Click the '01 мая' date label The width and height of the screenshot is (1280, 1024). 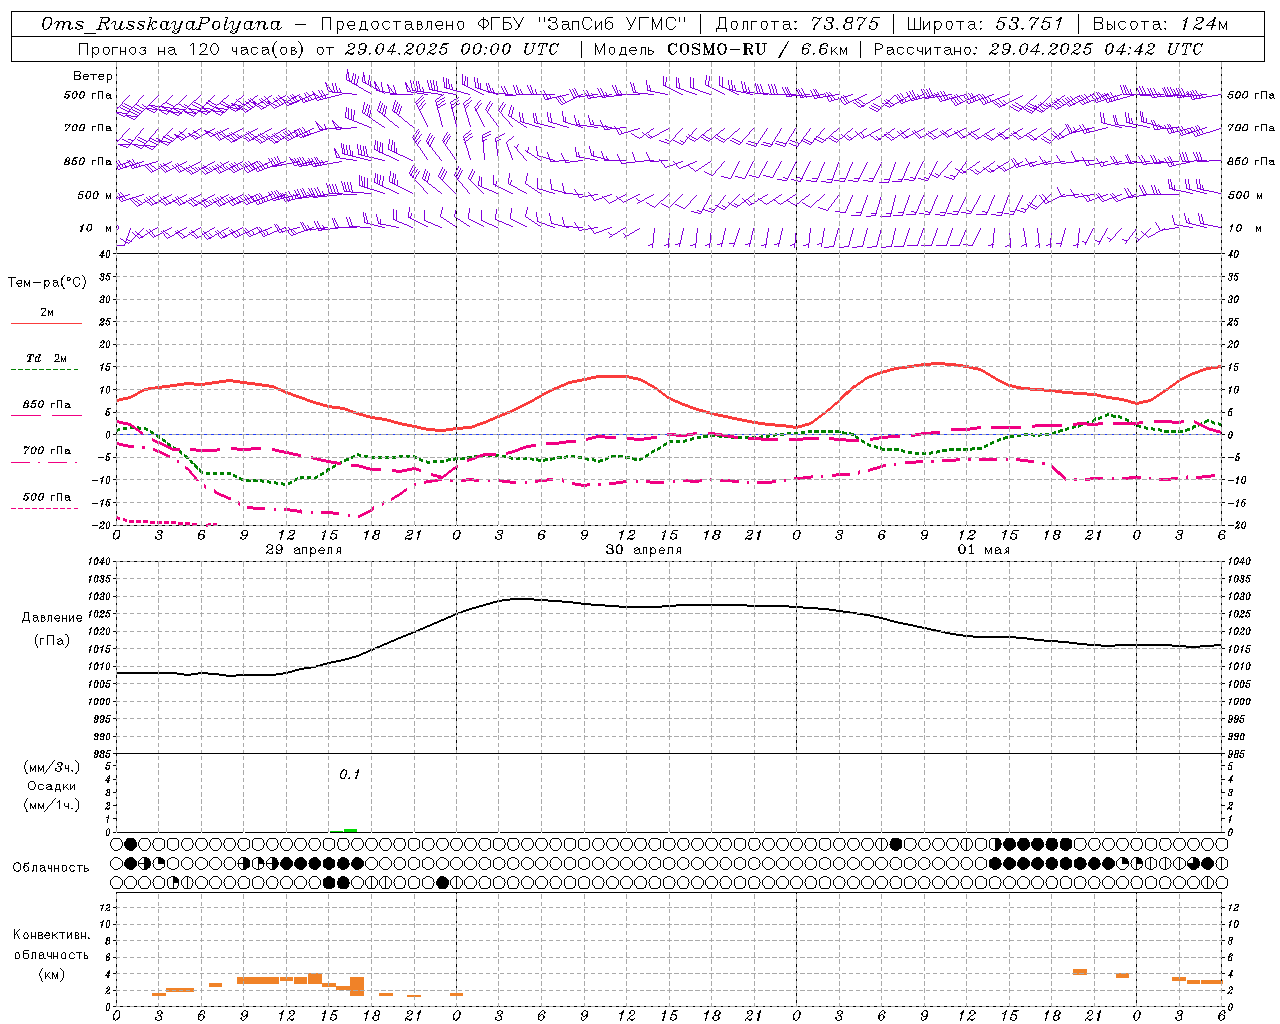pos(984,550)
